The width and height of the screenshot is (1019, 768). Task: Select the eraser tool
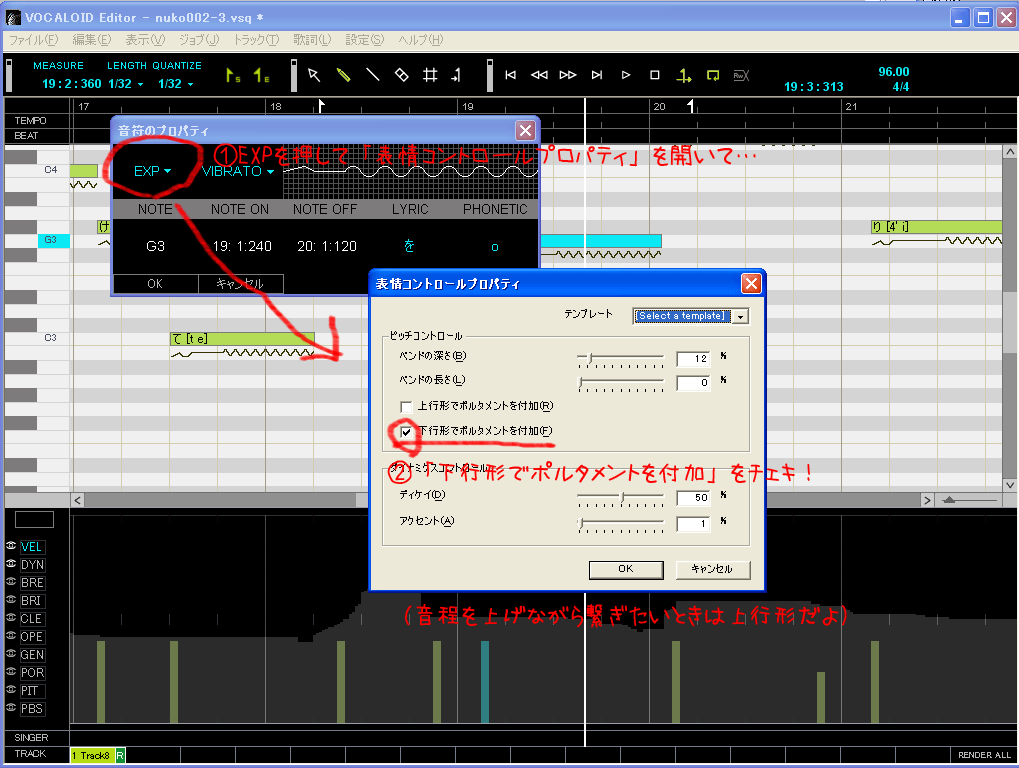pos(402,75)
